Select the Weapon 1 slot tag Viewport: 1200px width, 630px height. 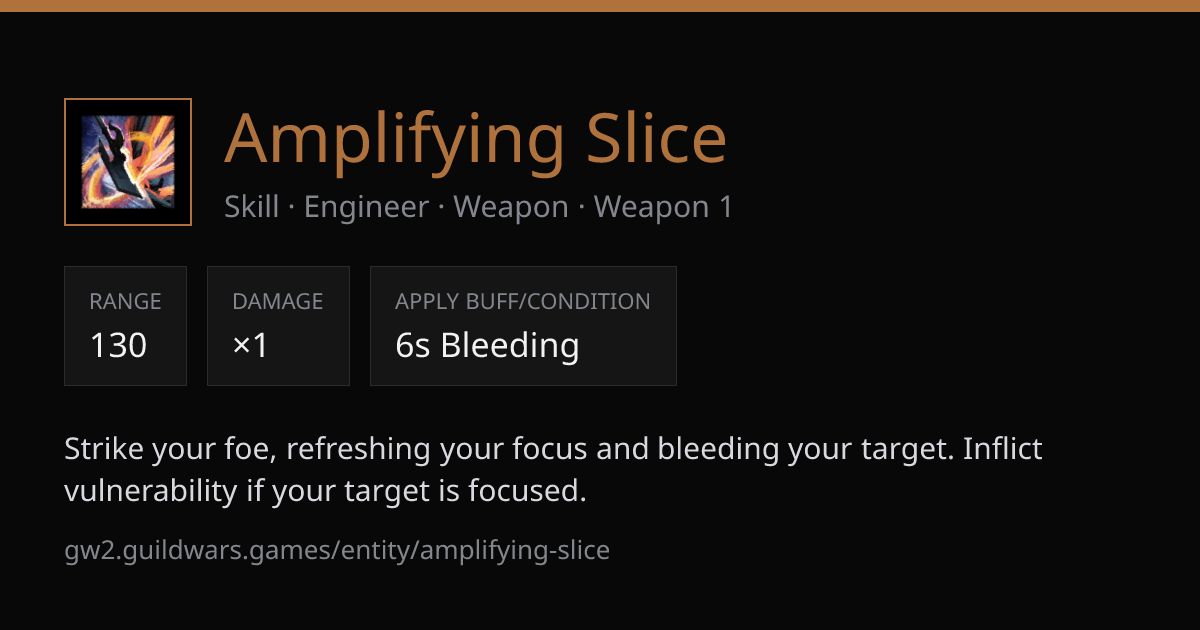click(663, 207)
